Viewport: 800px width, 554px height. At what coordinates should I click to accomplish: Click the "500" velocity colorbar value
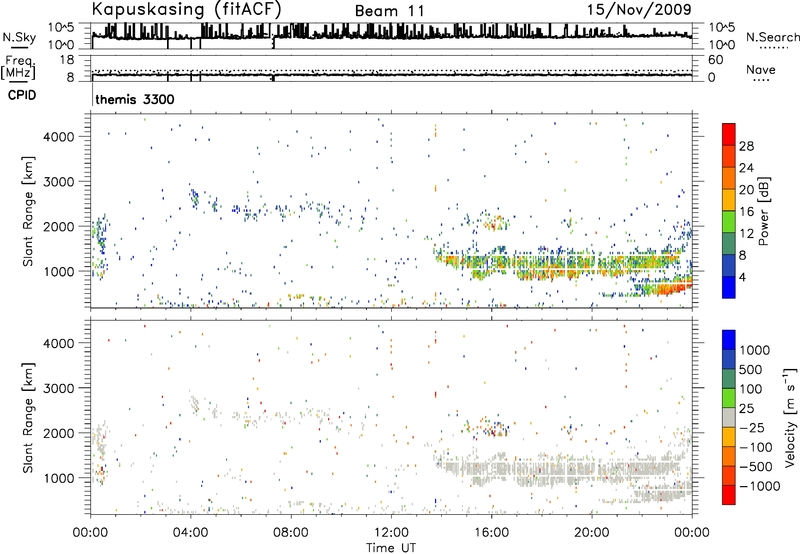click(751, 370)
